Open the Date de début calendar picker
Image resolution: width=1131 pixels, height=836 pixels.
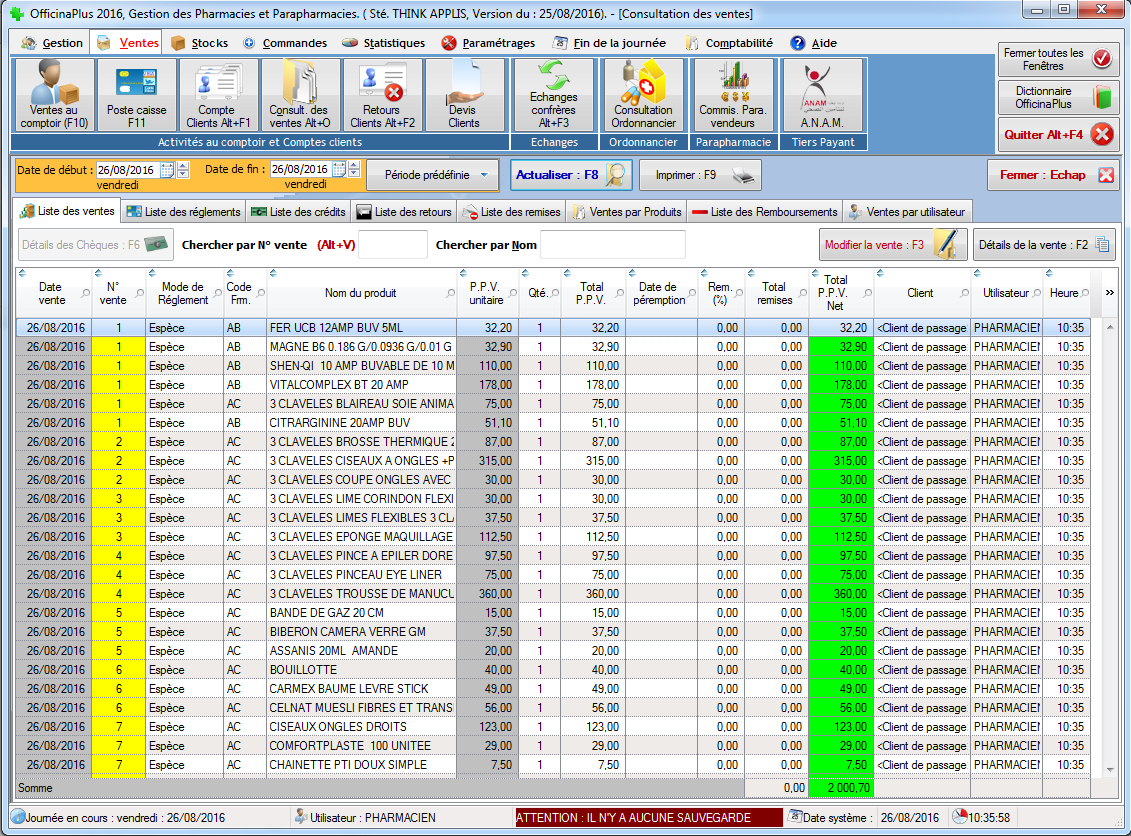coord(167,170)
